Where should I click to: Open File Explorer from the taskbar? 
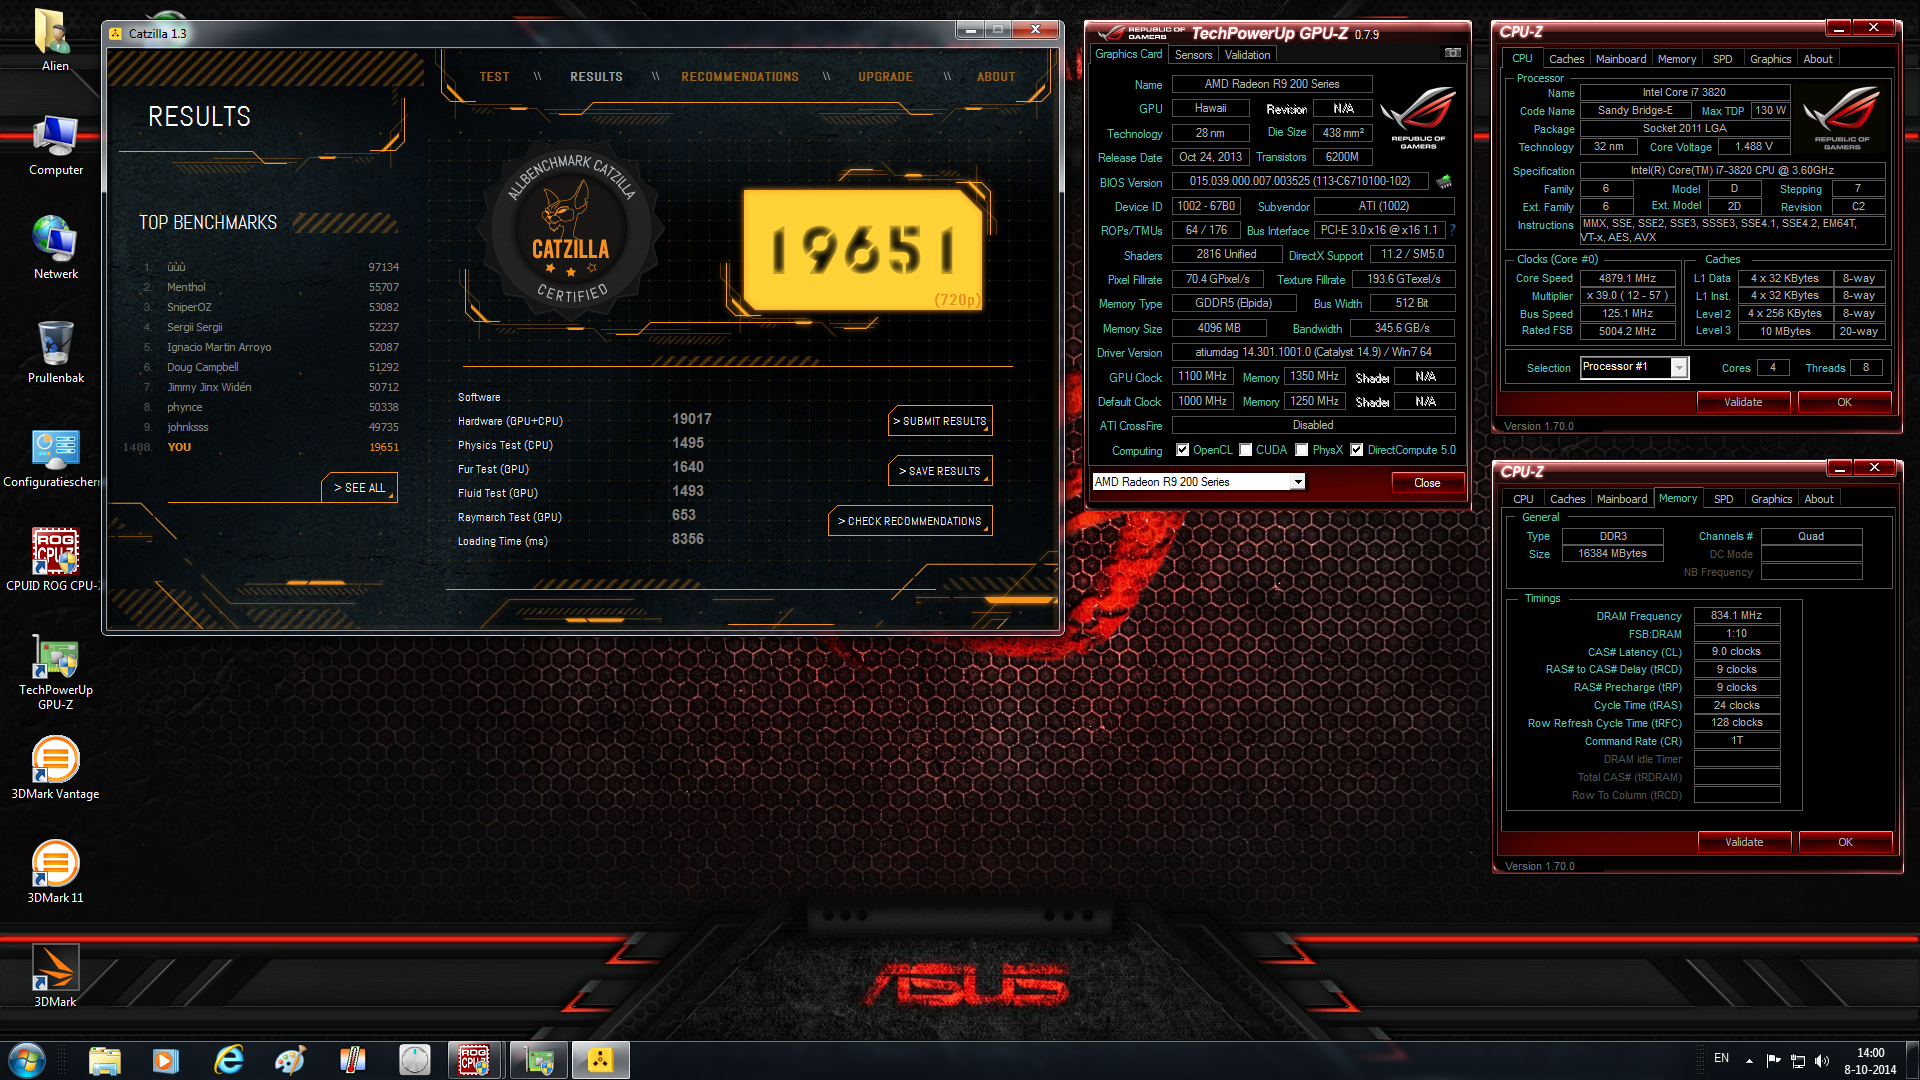click(104, 1060)
